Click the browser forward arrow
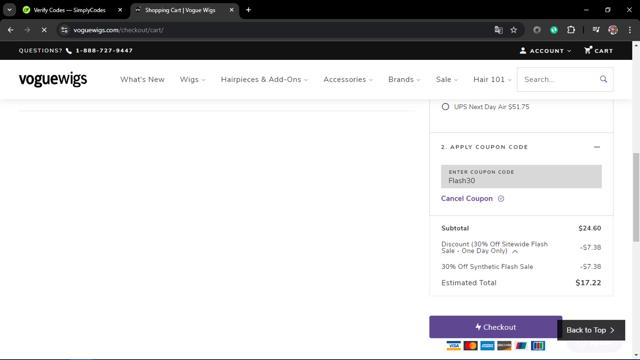640x360 pixels. [x=27, y=30]
